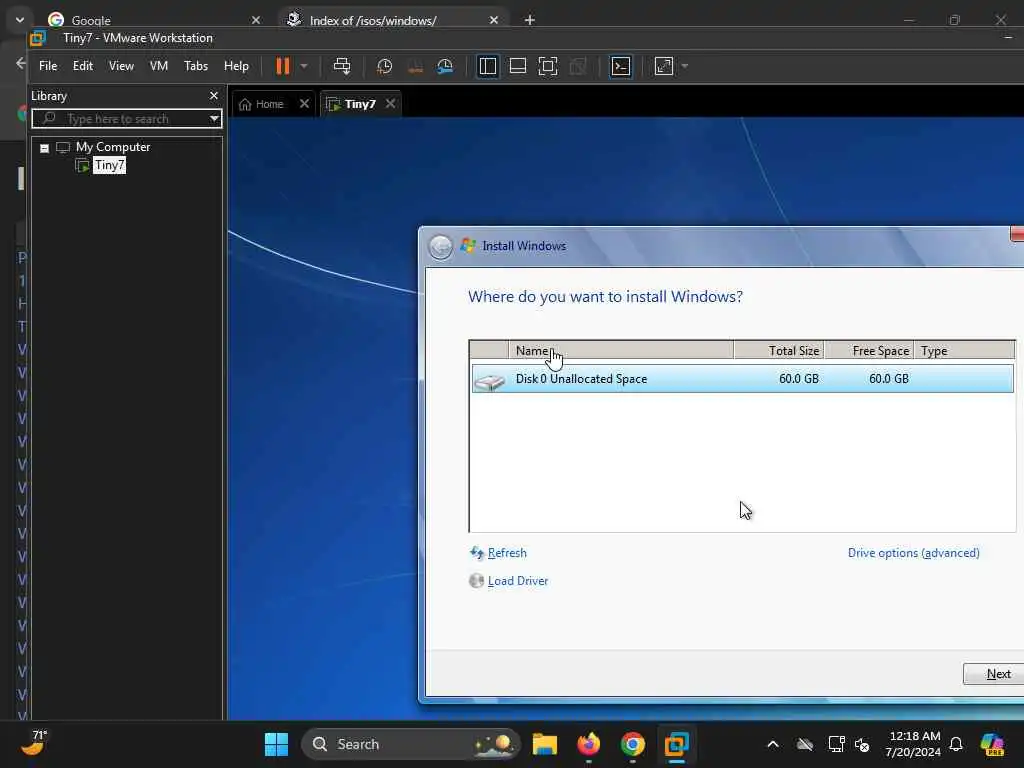The image size is (1024, 768).
Task: Open the library search dropdown arrow
Action: (x=214, y=119)
